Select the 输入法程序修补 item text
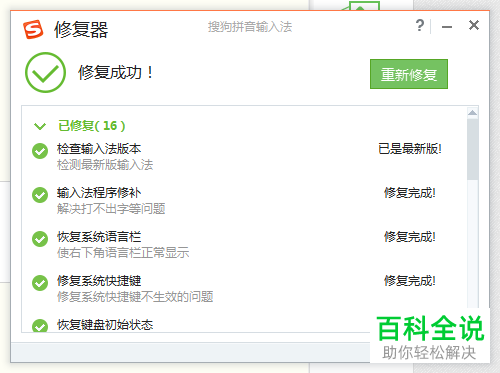This screenshot has width=500, height=373. [x=99, y=193]
